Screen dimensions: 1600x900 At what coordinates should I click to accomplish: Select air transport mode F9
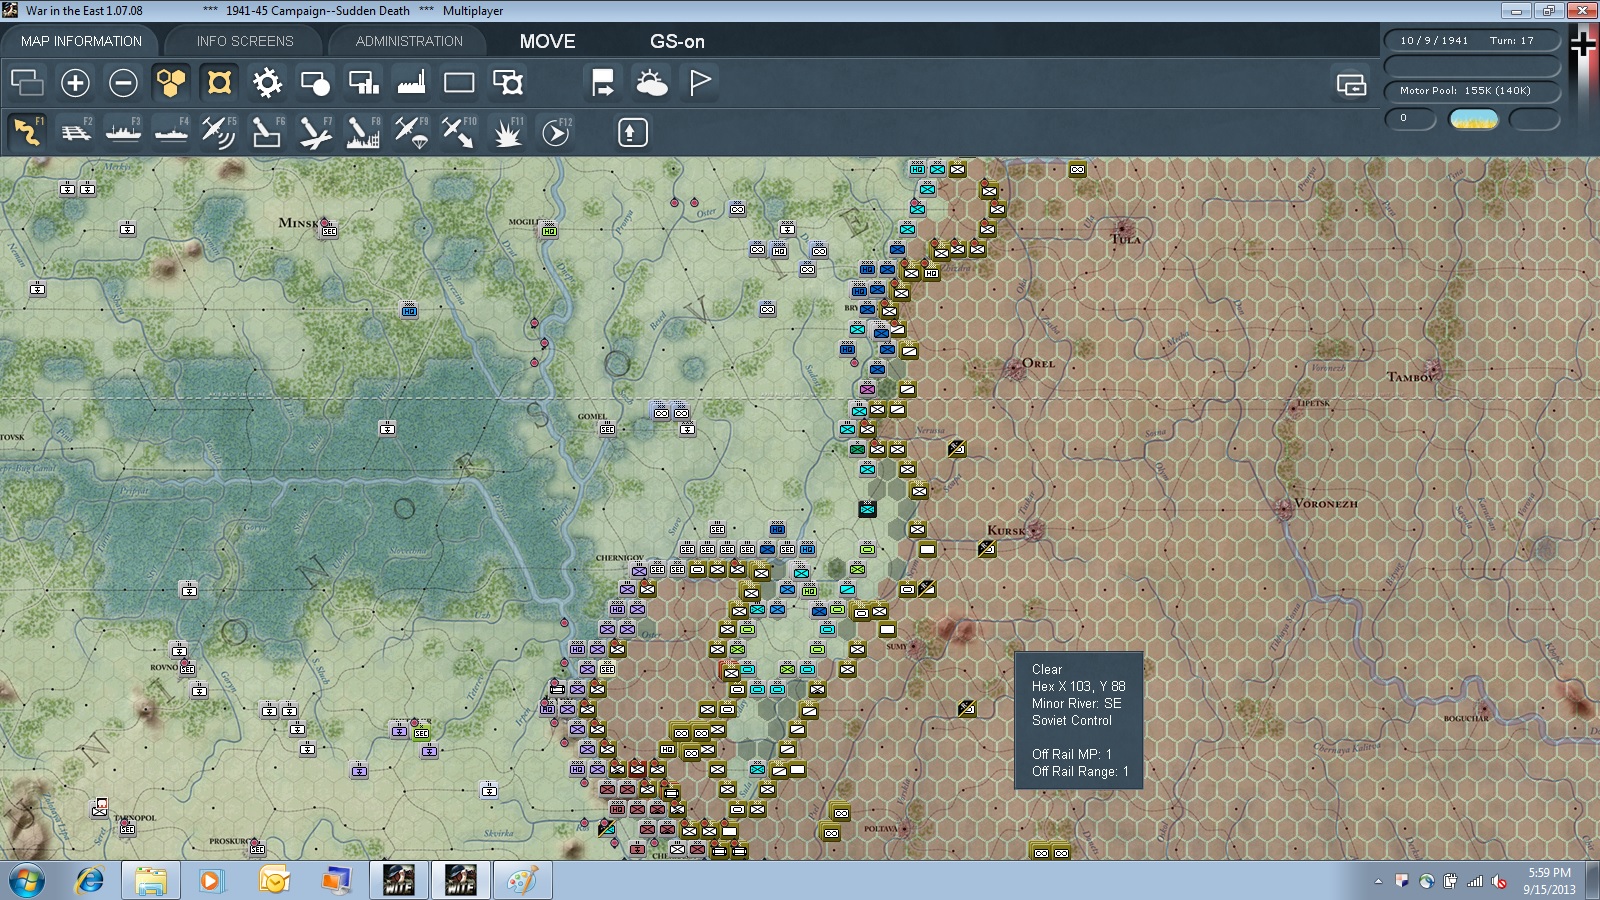[x=411, y=132]
